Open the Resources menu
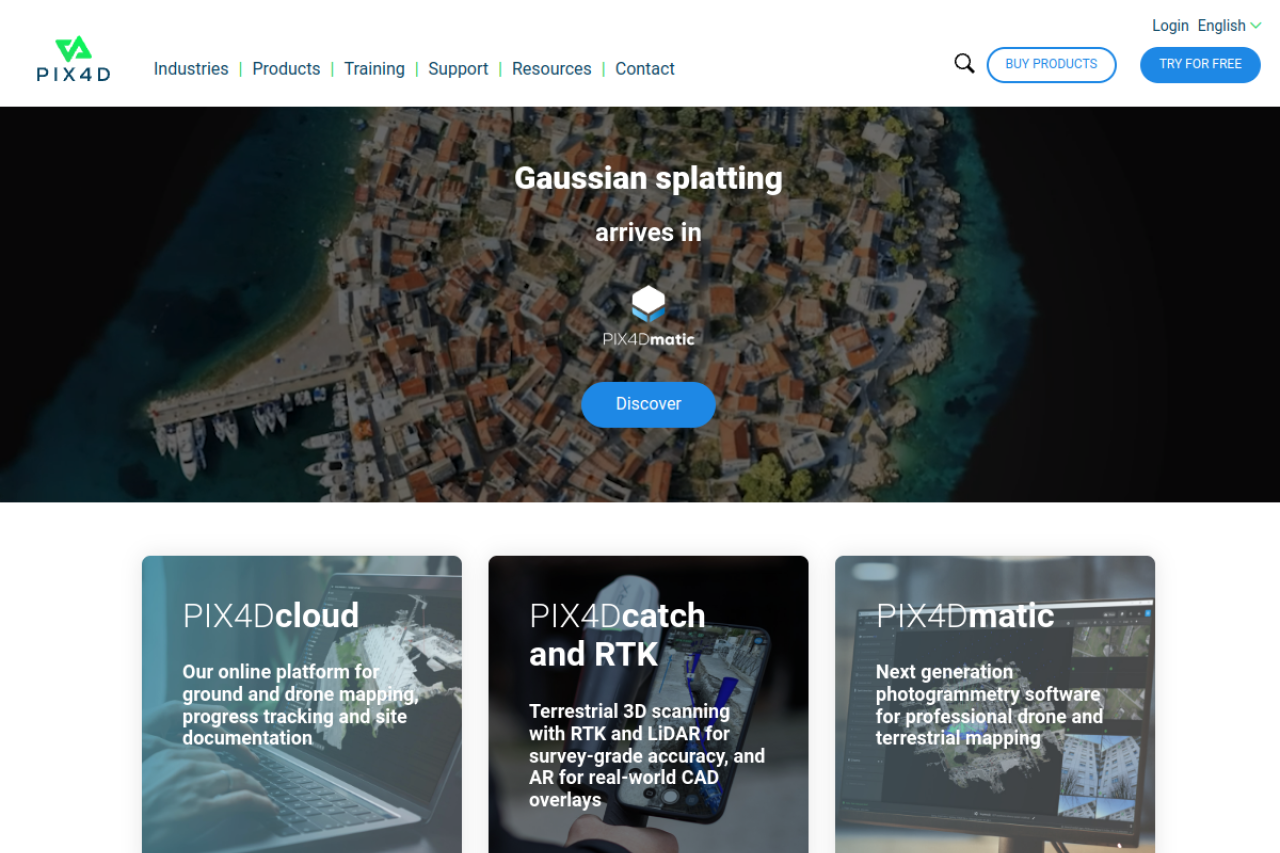 (x=552, y=69)
